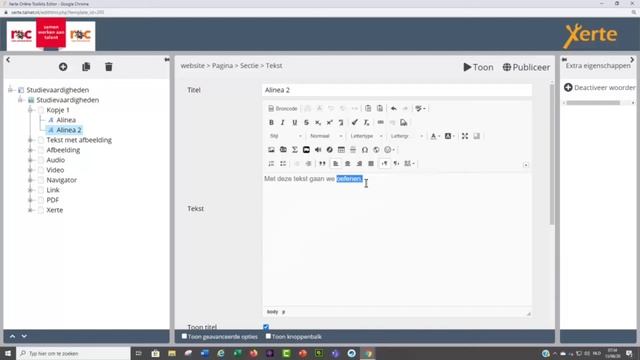This screenshot has width=640, height=360.
Task: Click the Toon preview button
Action: (x=478, y=67)
